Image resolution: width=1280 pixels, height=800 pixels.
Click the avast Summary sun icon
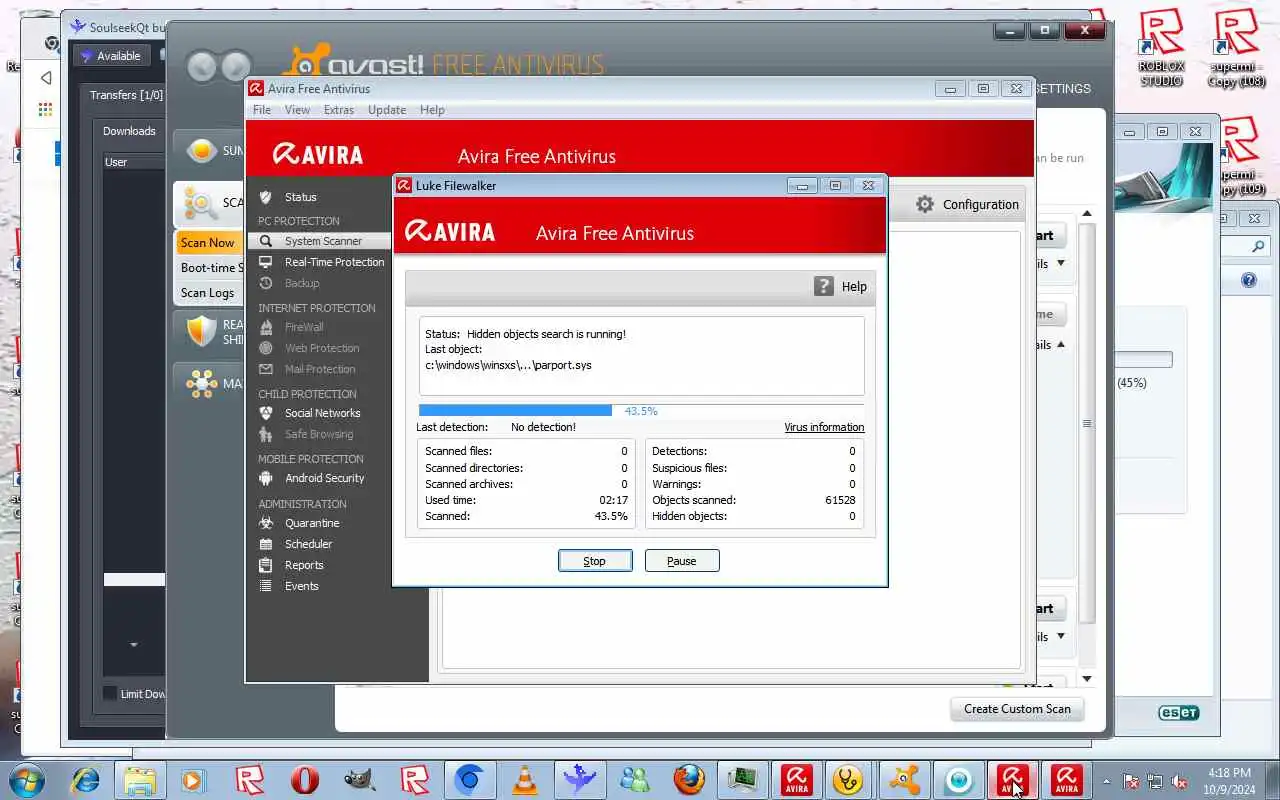[x=202, y=151]
